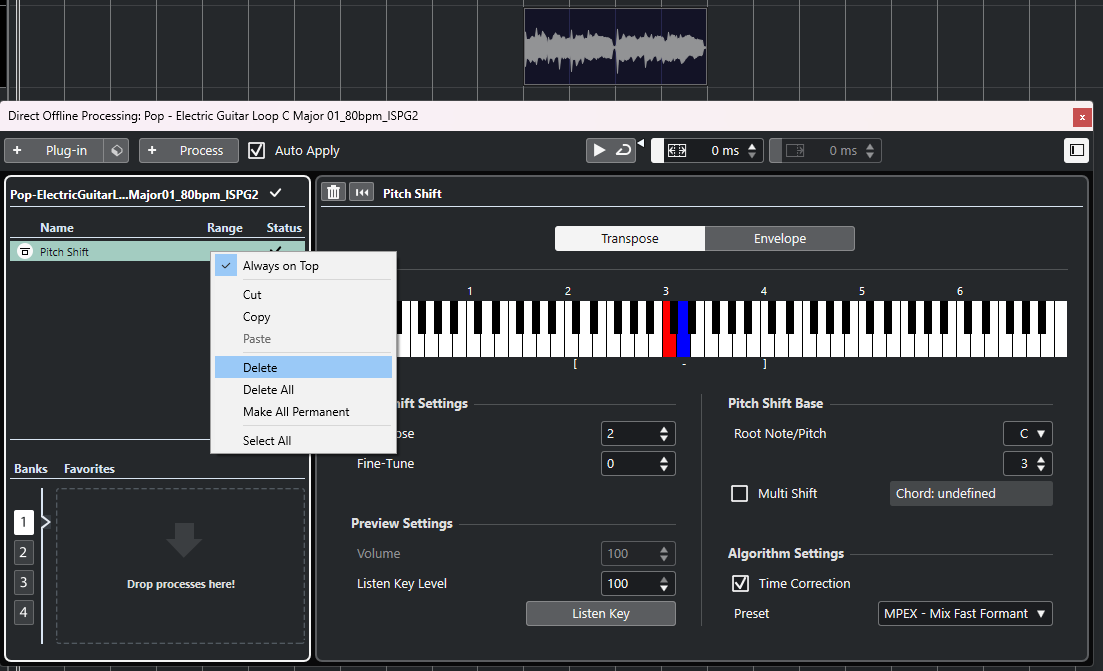Click the Listen Key button
Screen dimensions: 1103x671
coord(600,613)
